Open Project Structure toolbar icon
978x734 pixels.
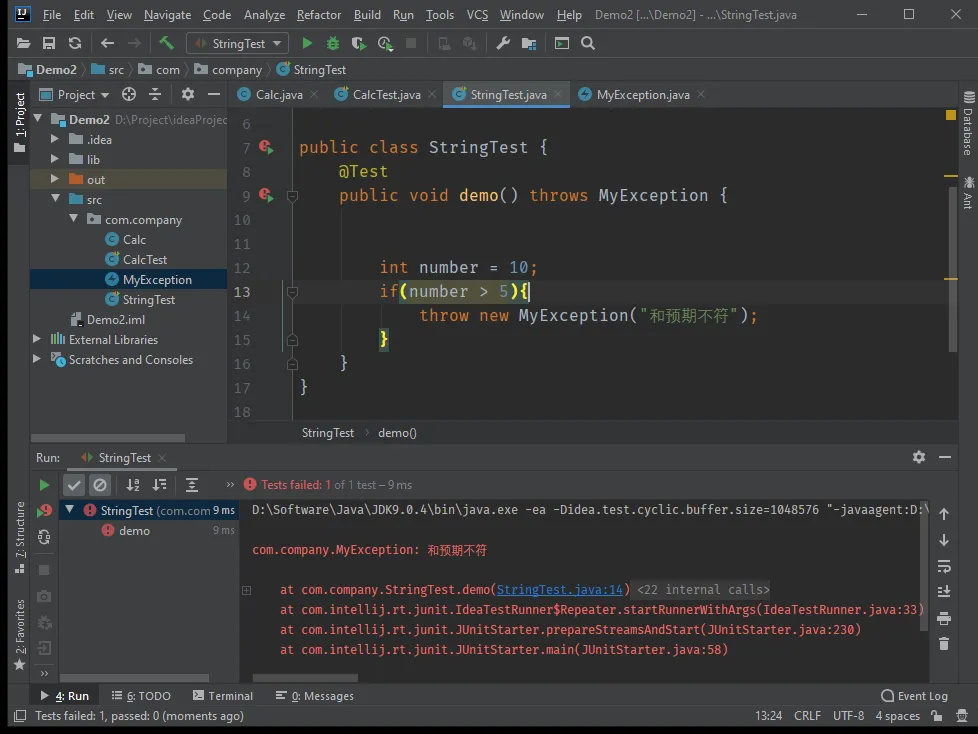pos(528,43)
